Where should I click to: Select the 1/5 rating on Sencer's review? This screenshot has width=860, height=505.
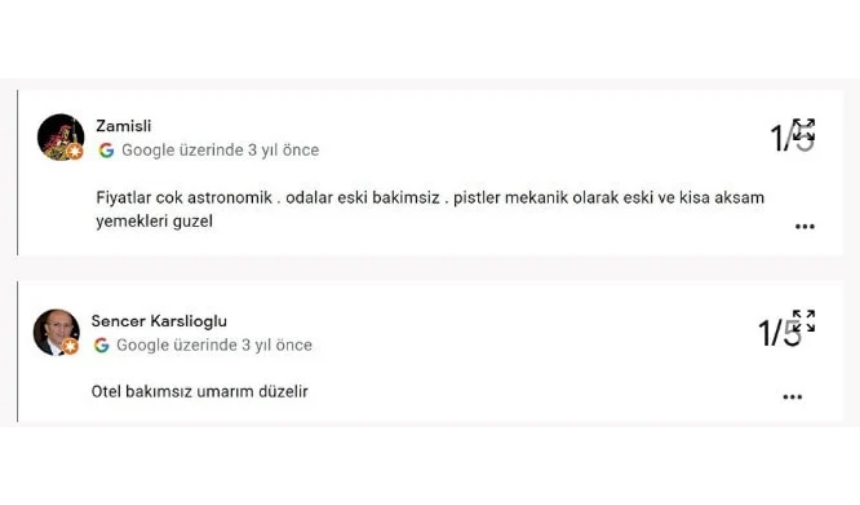(x=779, y=332)
